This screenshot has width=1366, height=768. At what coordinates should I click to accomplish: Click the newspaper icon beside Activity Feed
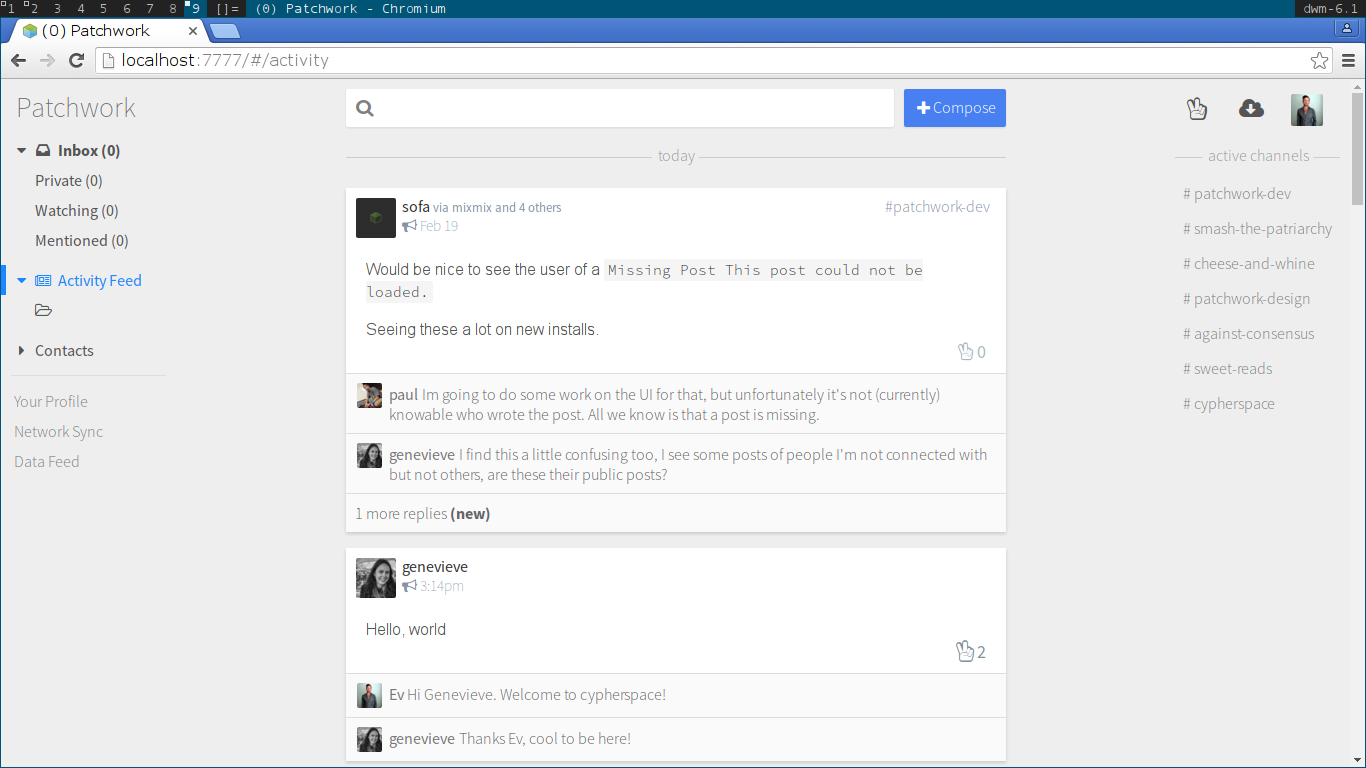[43, 281]
